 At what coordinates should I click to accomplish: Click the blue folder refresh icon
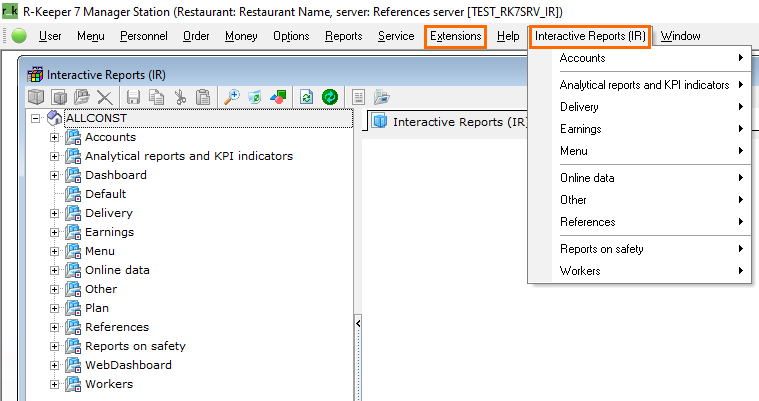pyautogui.click(x=255, y=97)
